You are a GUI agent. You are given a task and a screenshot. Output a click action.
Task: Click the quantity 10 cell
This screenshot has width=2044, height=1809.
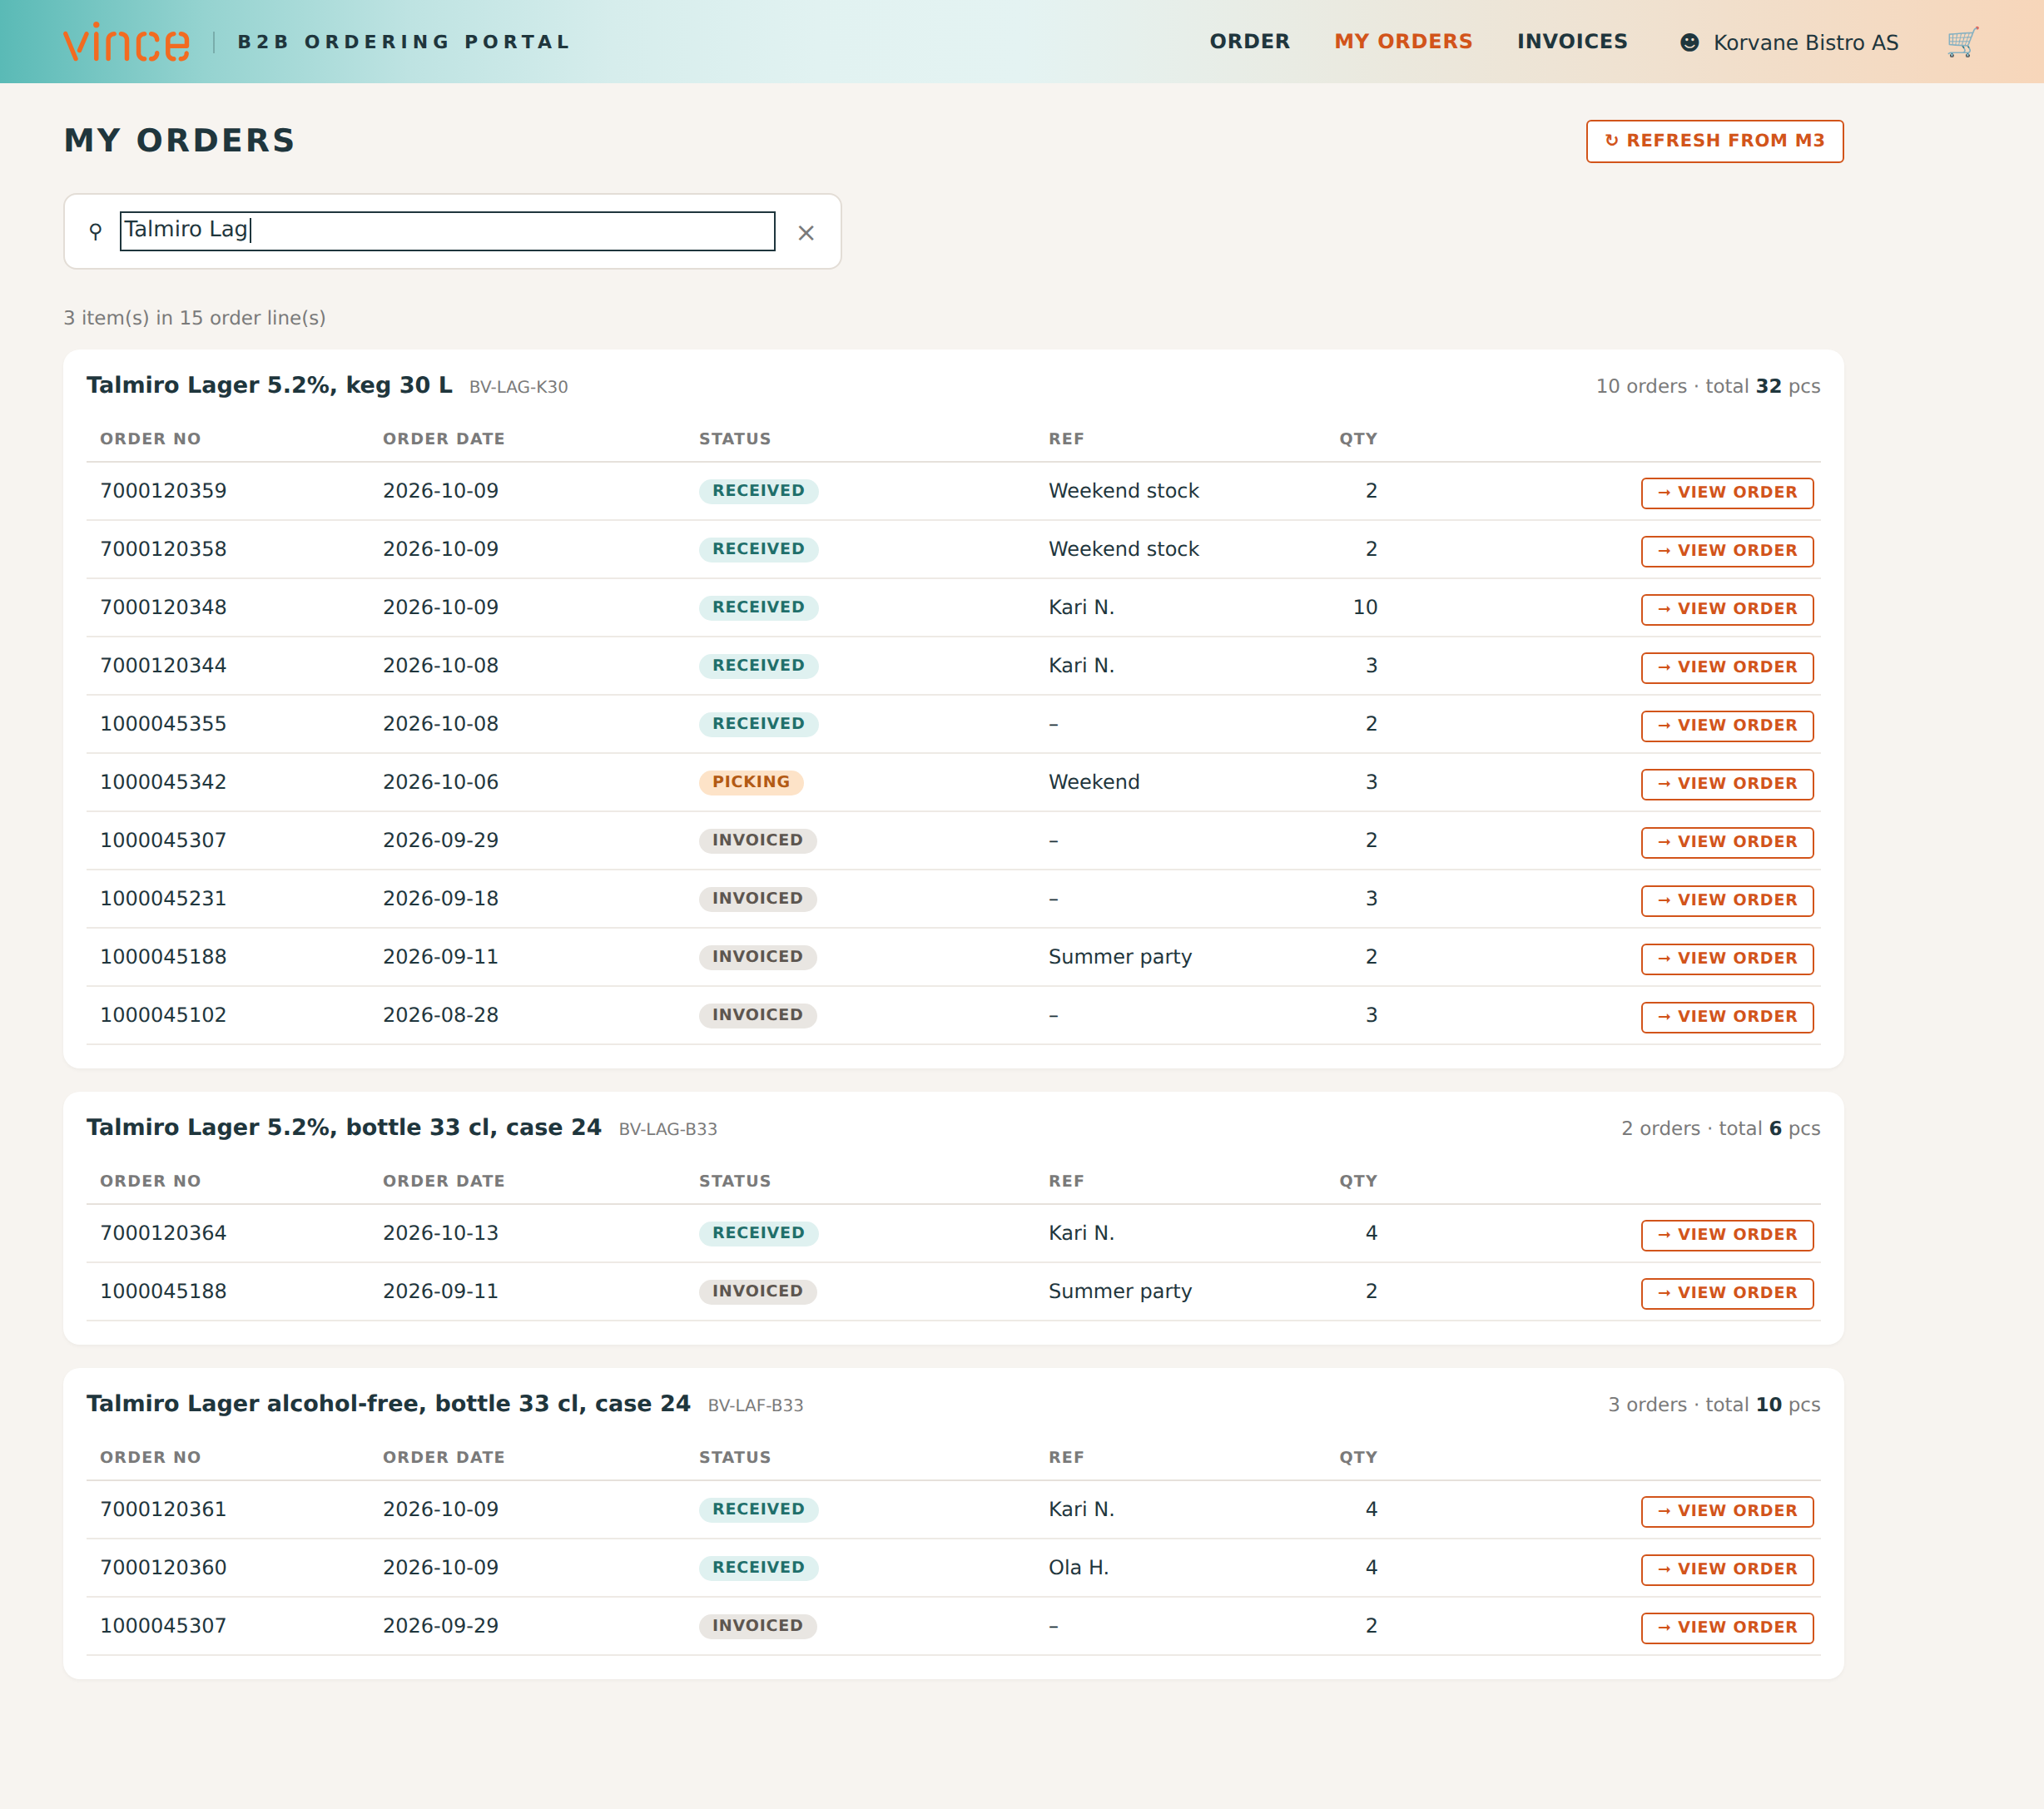pyautogui.click(x=1365, y=607)
